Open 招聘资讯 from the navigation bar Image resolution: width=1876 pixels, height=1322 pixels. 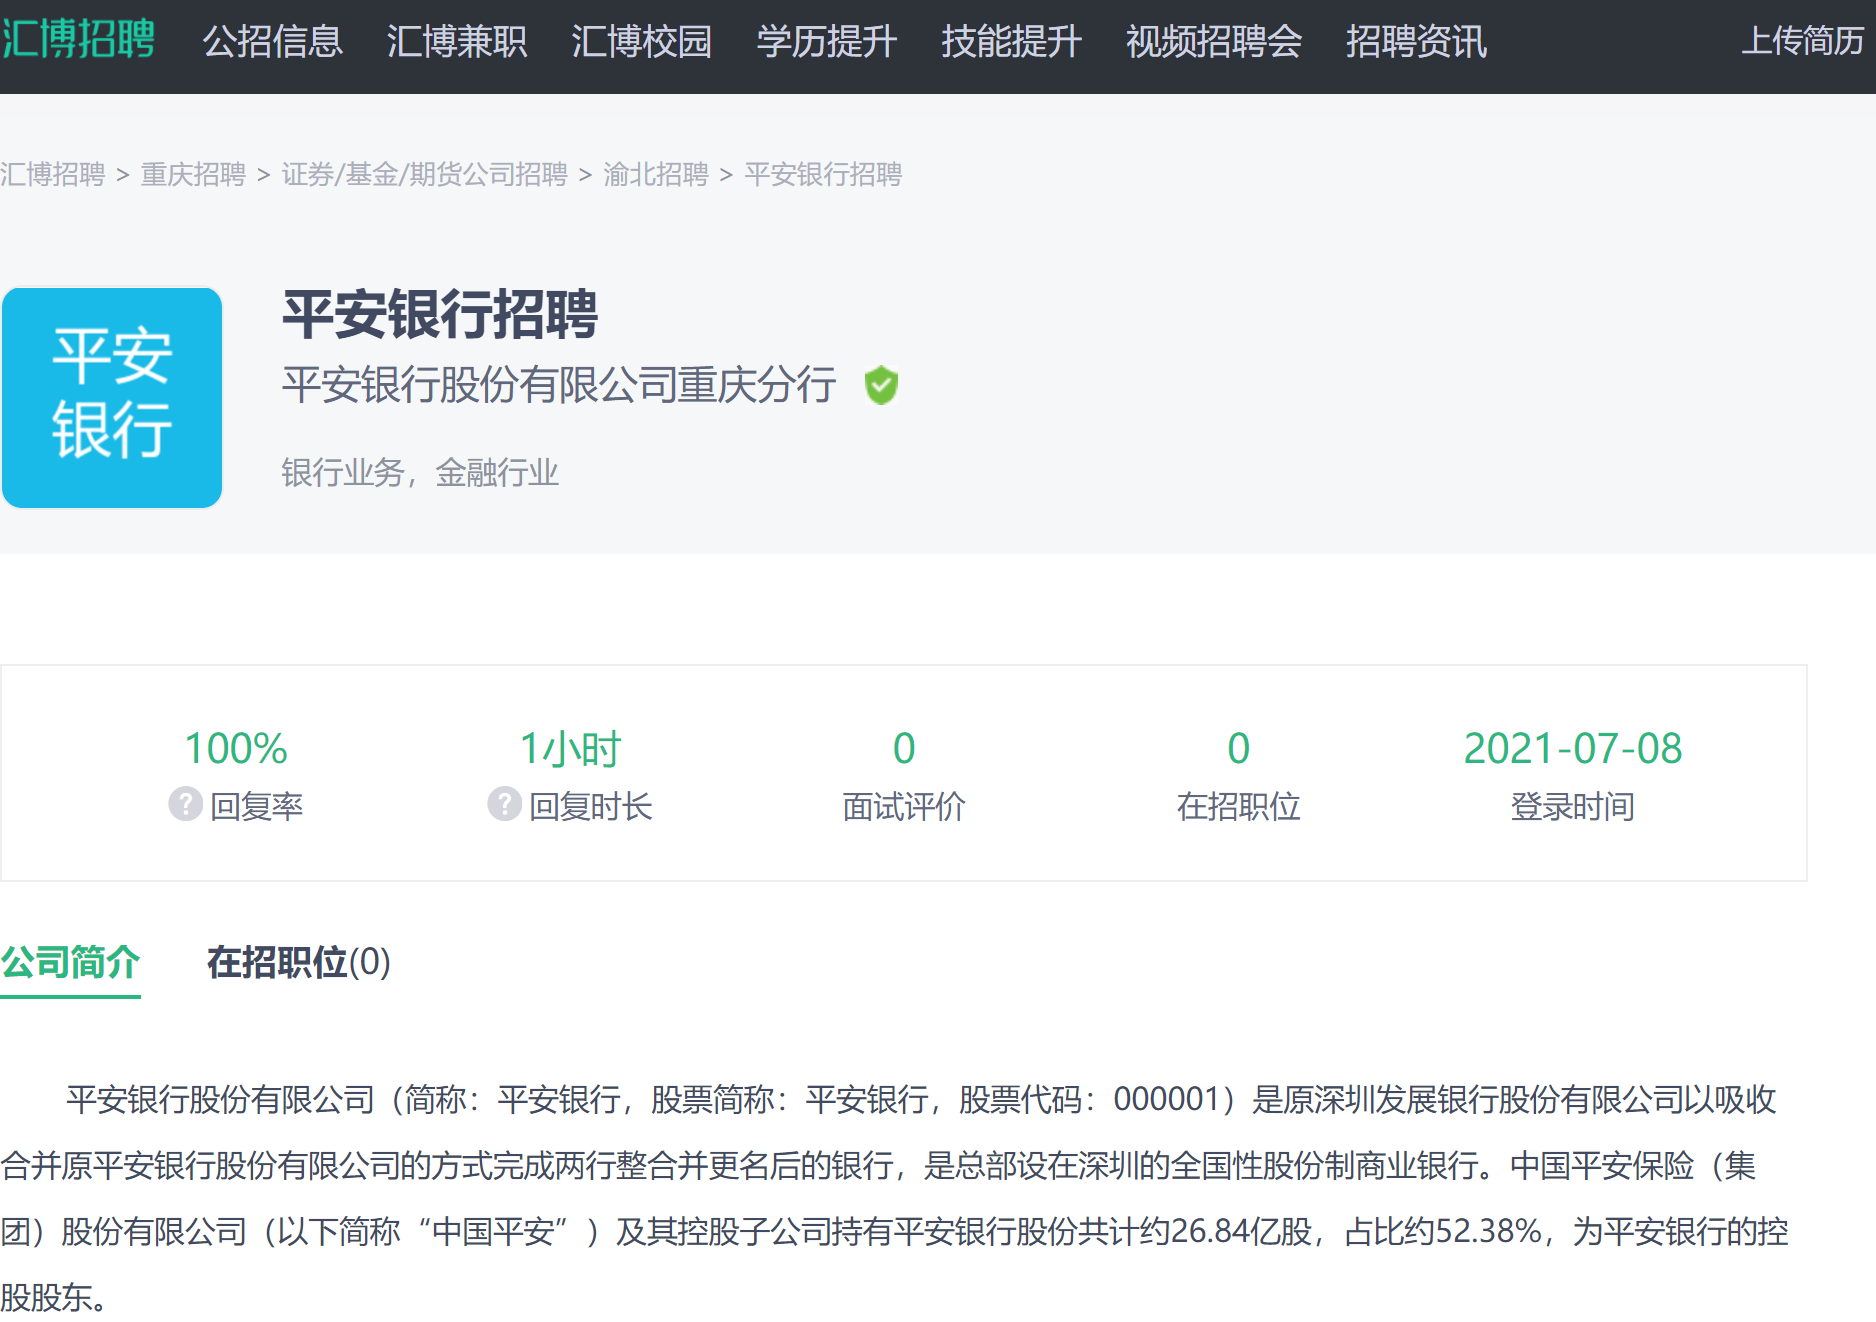tap(1416, 42)
